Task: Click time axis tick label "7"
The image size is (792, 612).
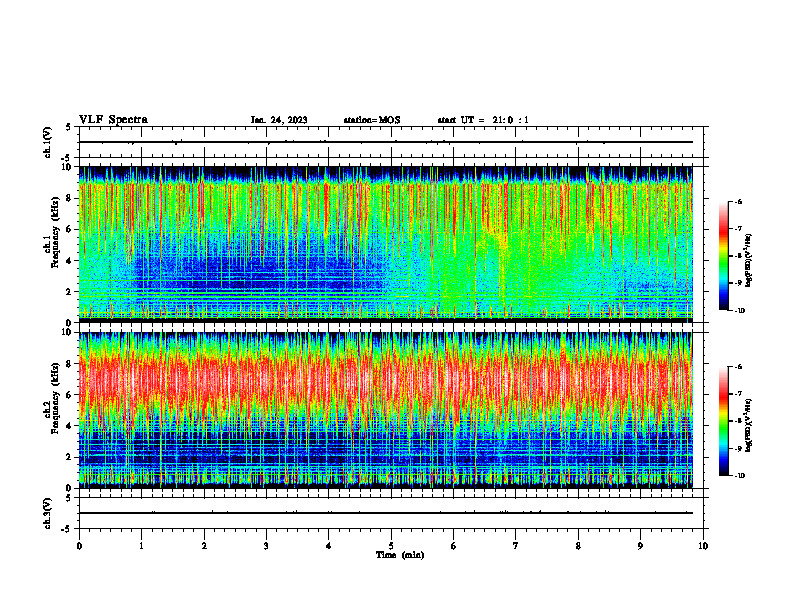Action: (x=516, y=546)
